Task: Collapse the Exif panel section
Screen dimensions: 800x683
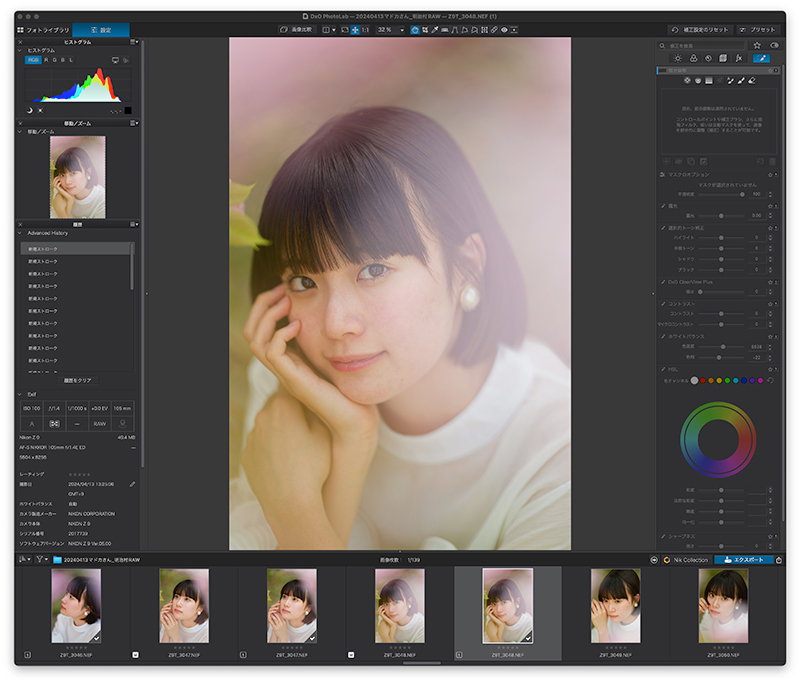Action: (19, 394)
